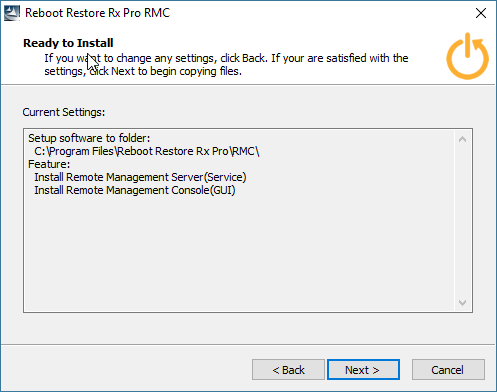The height and width of the screenshot is (392, 497).
Task: Click the scroll down arrow in settings box
Action: 462,302
